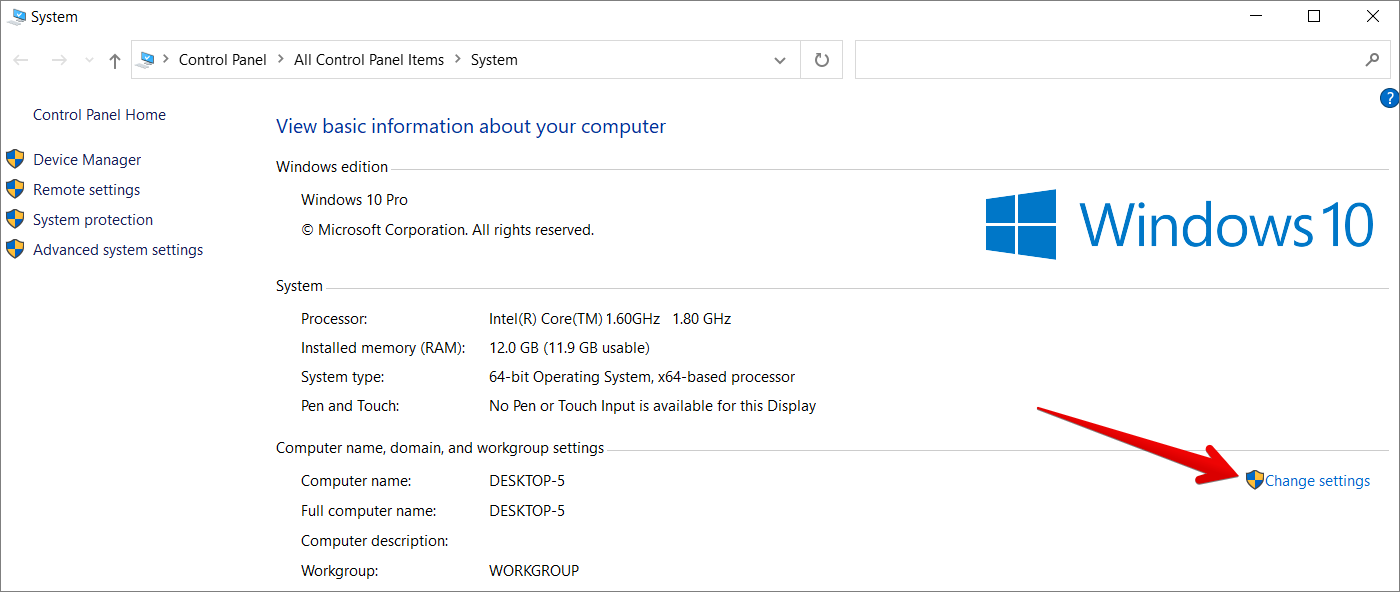The width and height of the screenshot is (1400, 592).
Task: Click the Back navigation arrow
Action: 21,60
